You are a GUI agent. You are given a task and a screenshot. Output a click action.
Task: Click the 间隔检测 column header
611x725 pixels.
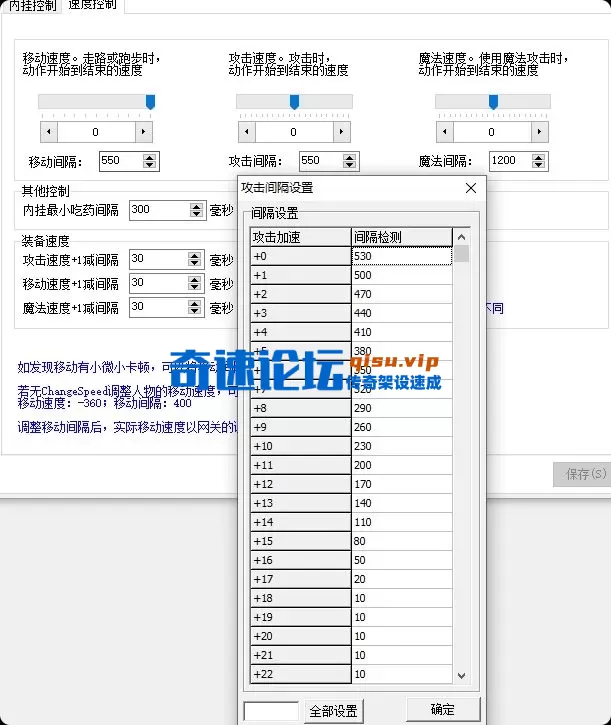[x=401, y=237]
